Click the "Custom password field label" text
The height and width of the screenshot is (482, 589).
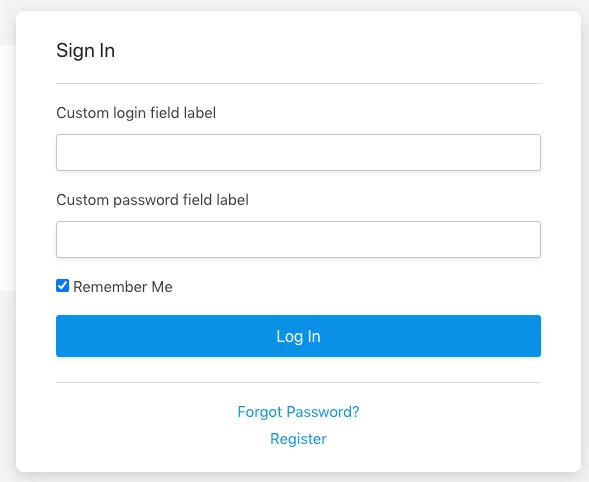pyautogui.click(x=153, y=200)
